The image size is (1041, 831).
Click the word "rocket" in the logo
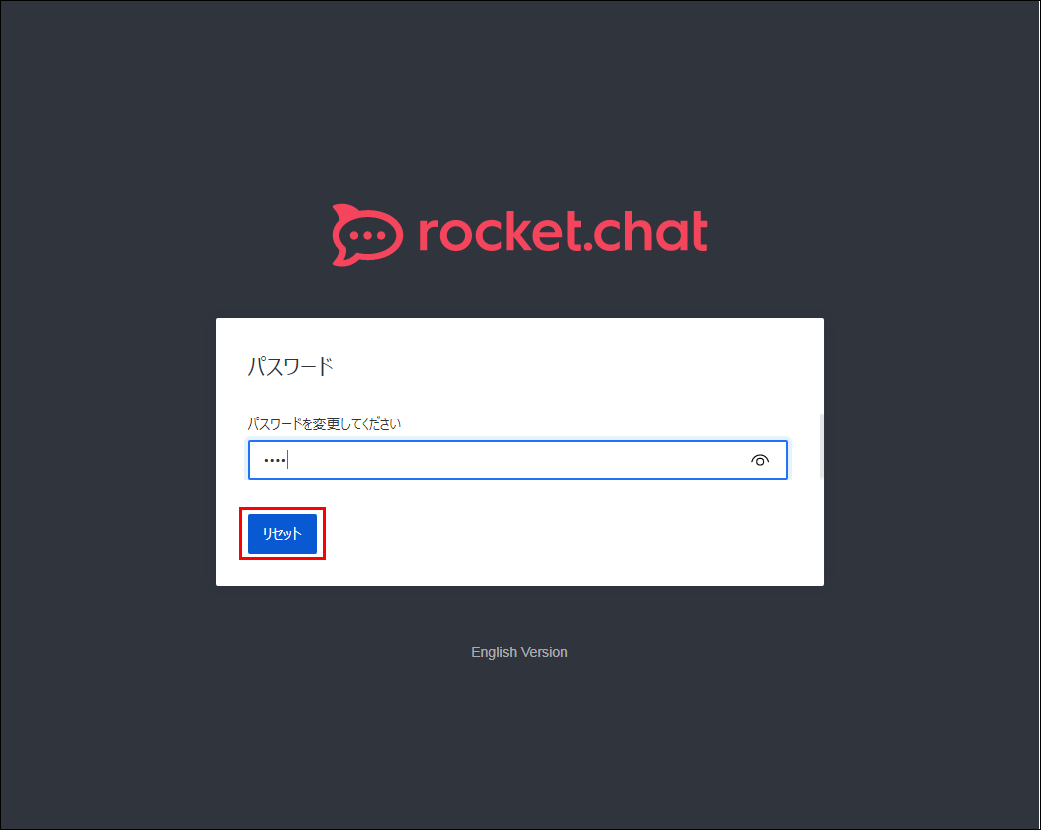(497, 232)
